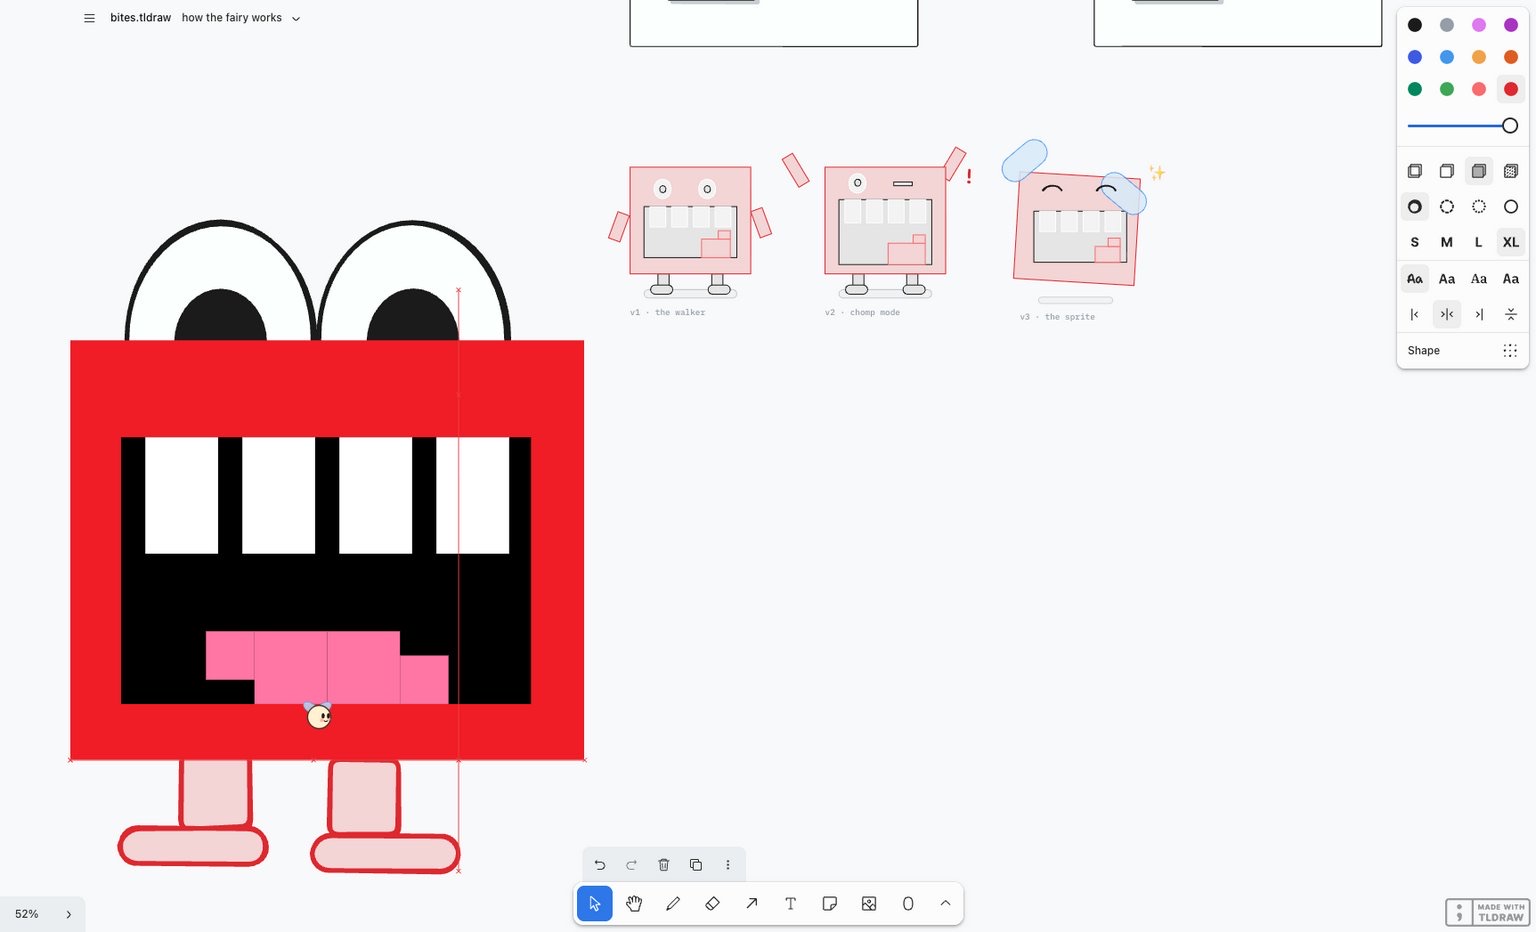Set fill style to none

[x=1414, y=171]
